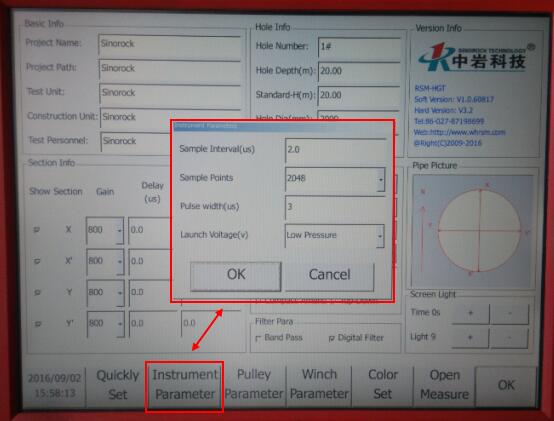Toggle the Y' section checkbox
Image resolution: width=554 pixels, height=421 pixels.
coord(37,324)
